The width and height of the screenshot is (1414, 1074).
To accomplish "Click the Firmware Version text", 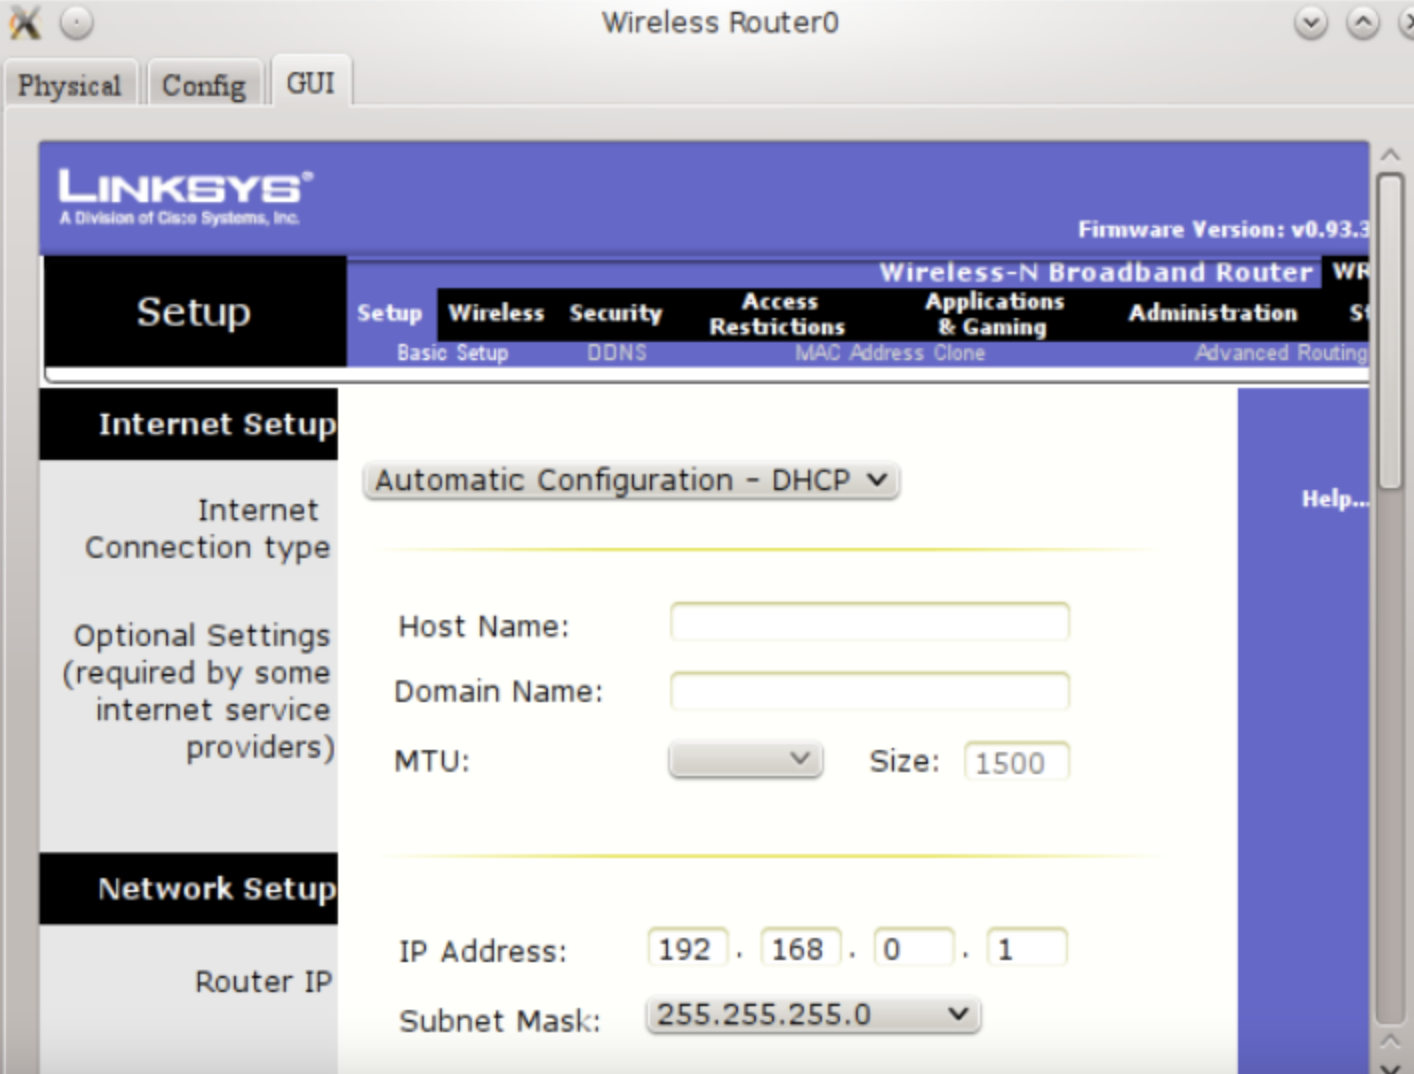I will (x=1223, y=230).
